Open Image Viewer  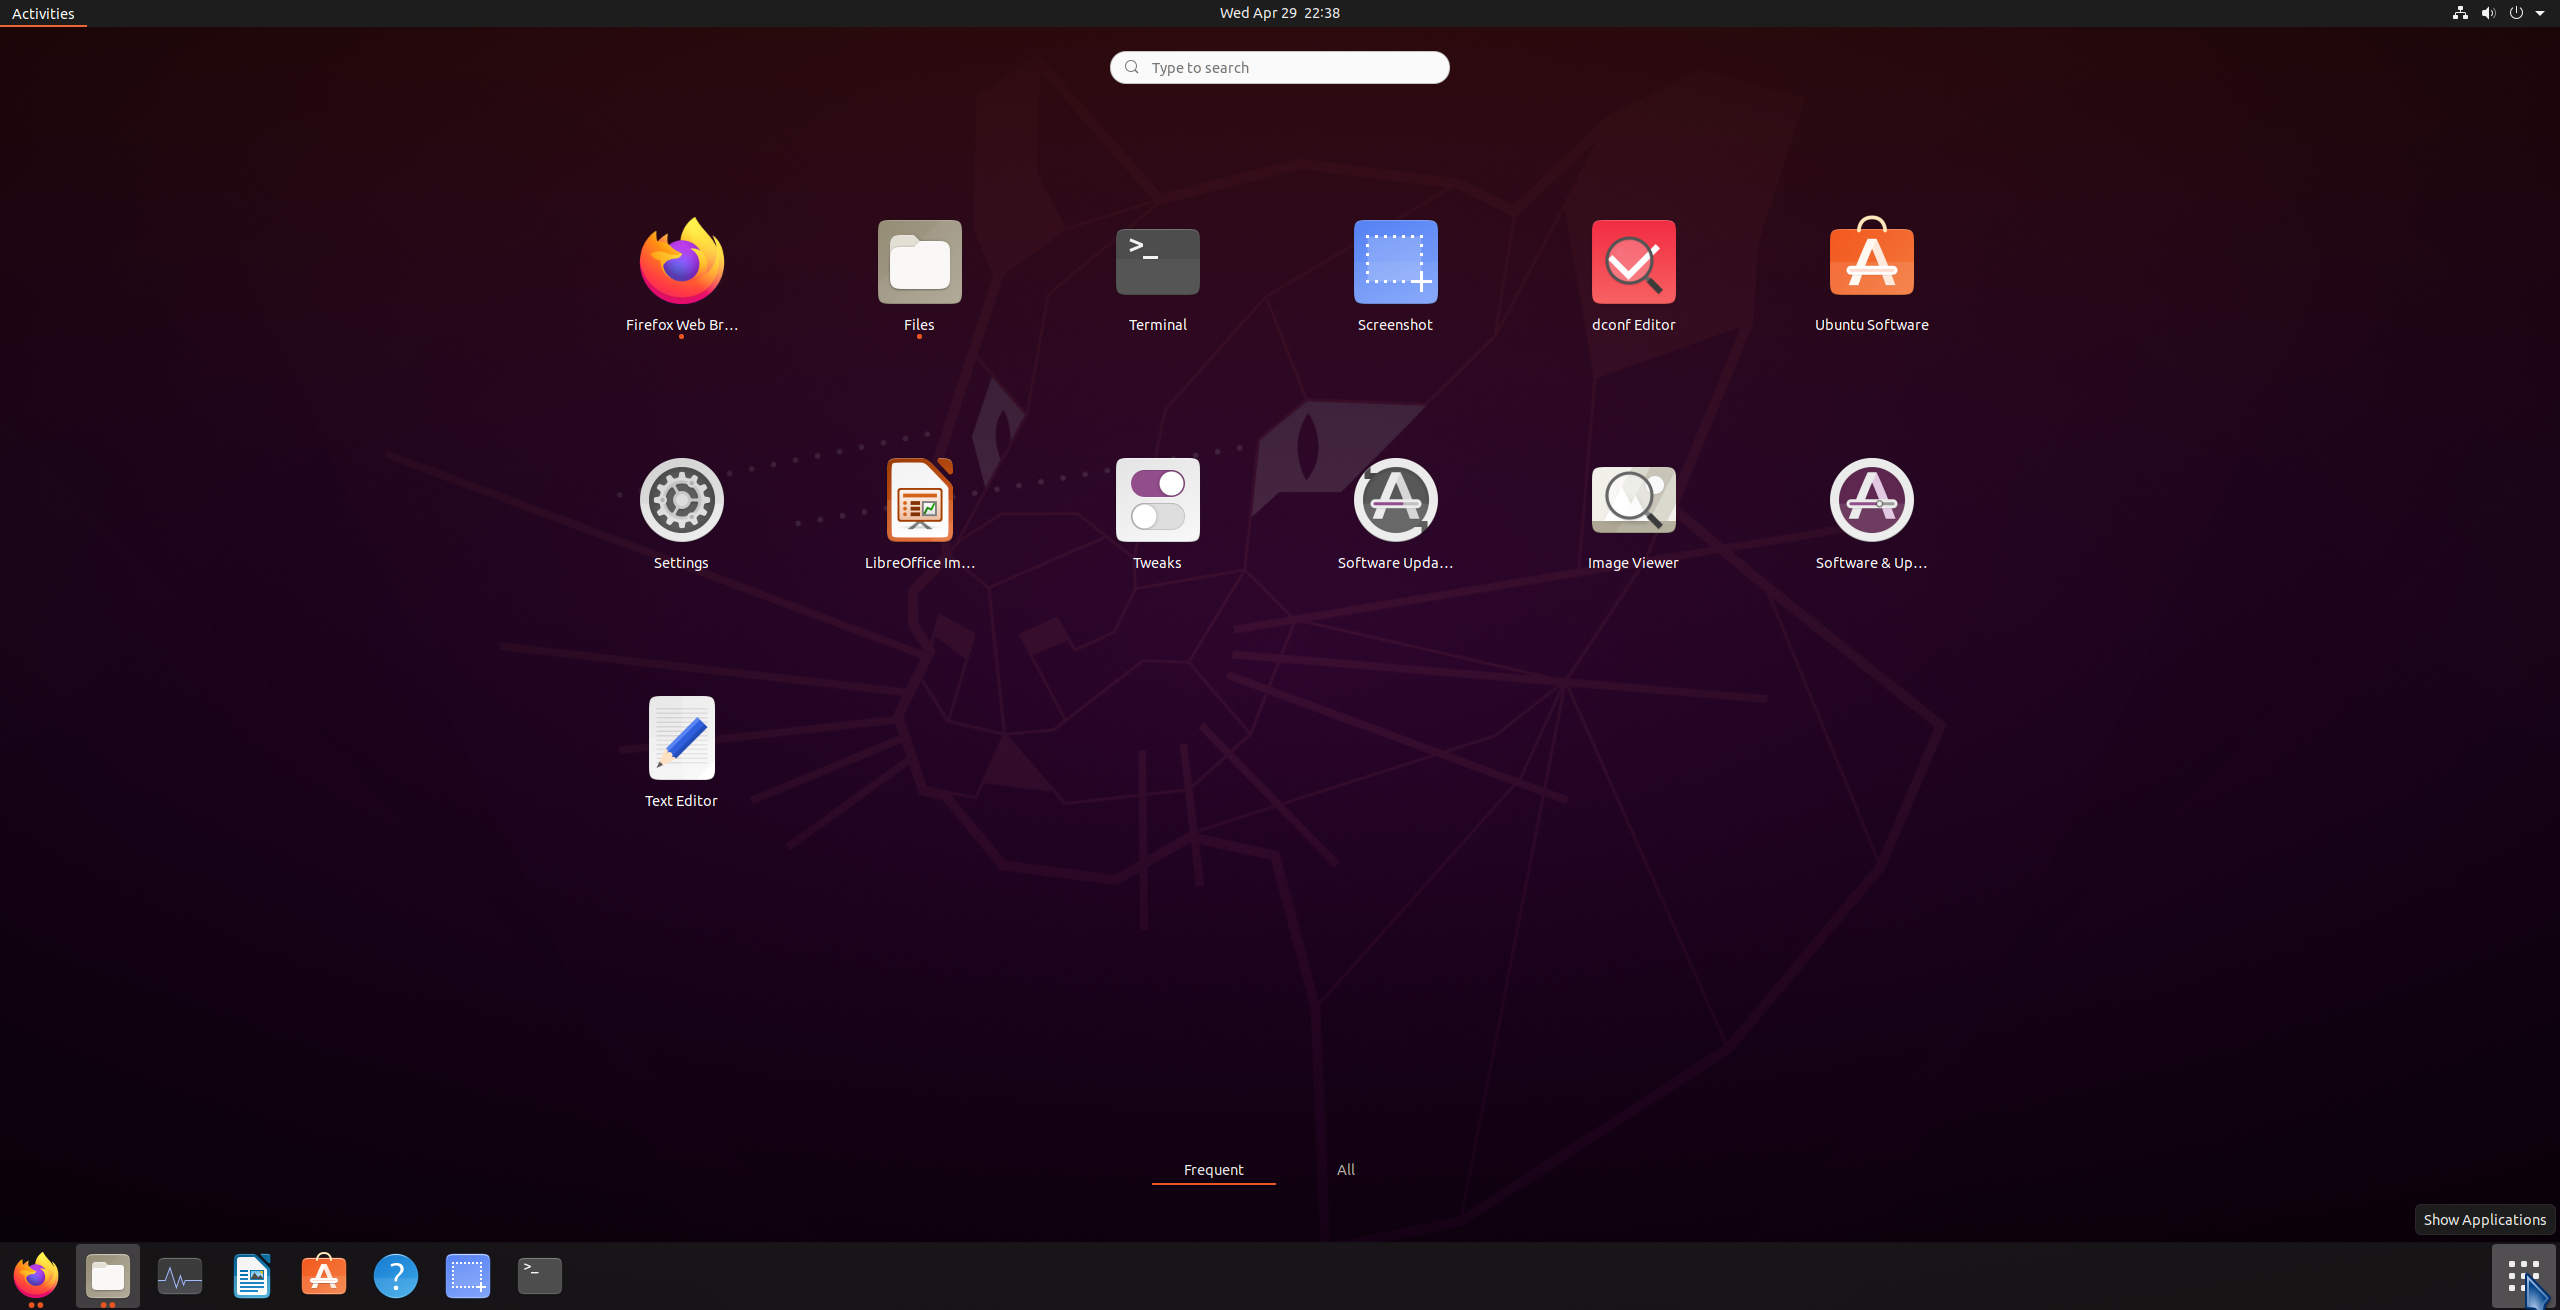[1633, 500]
